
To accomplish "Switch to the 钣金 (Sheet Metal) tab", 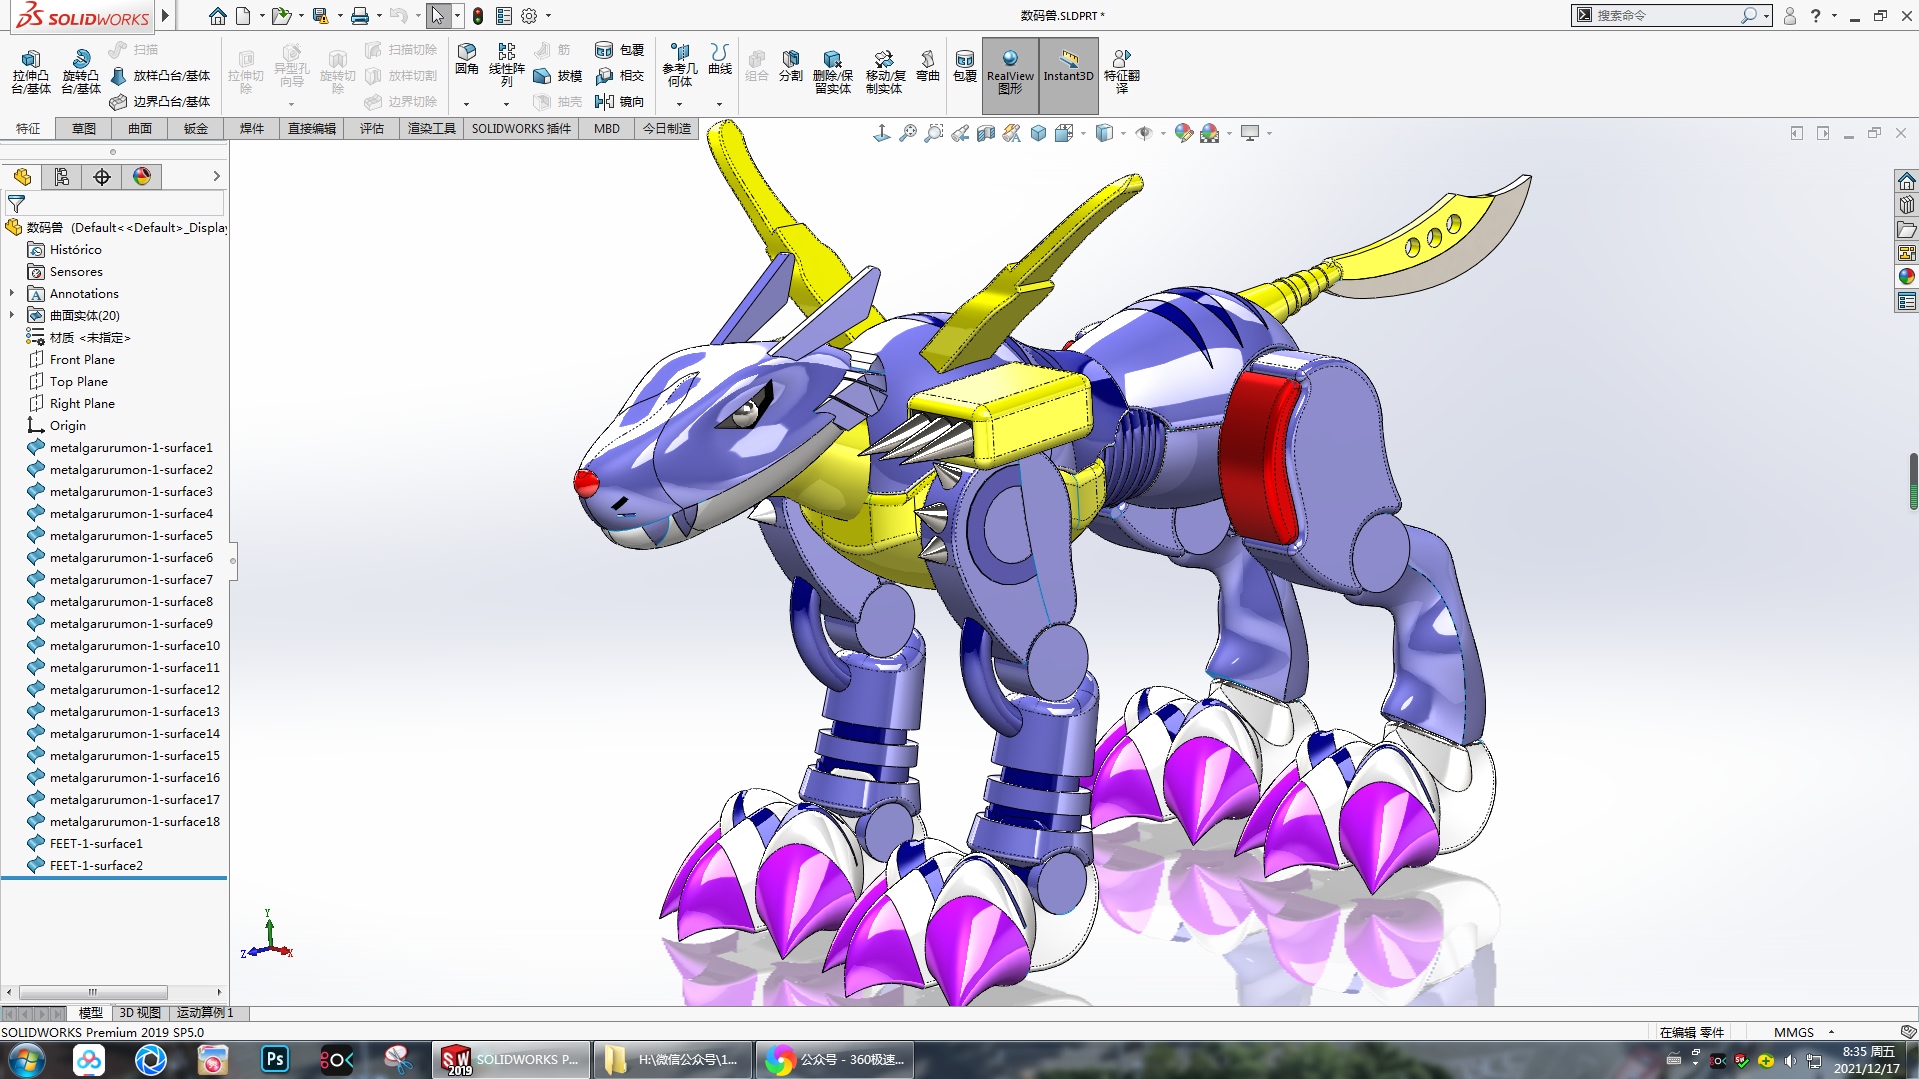I will tap(196, 129).
